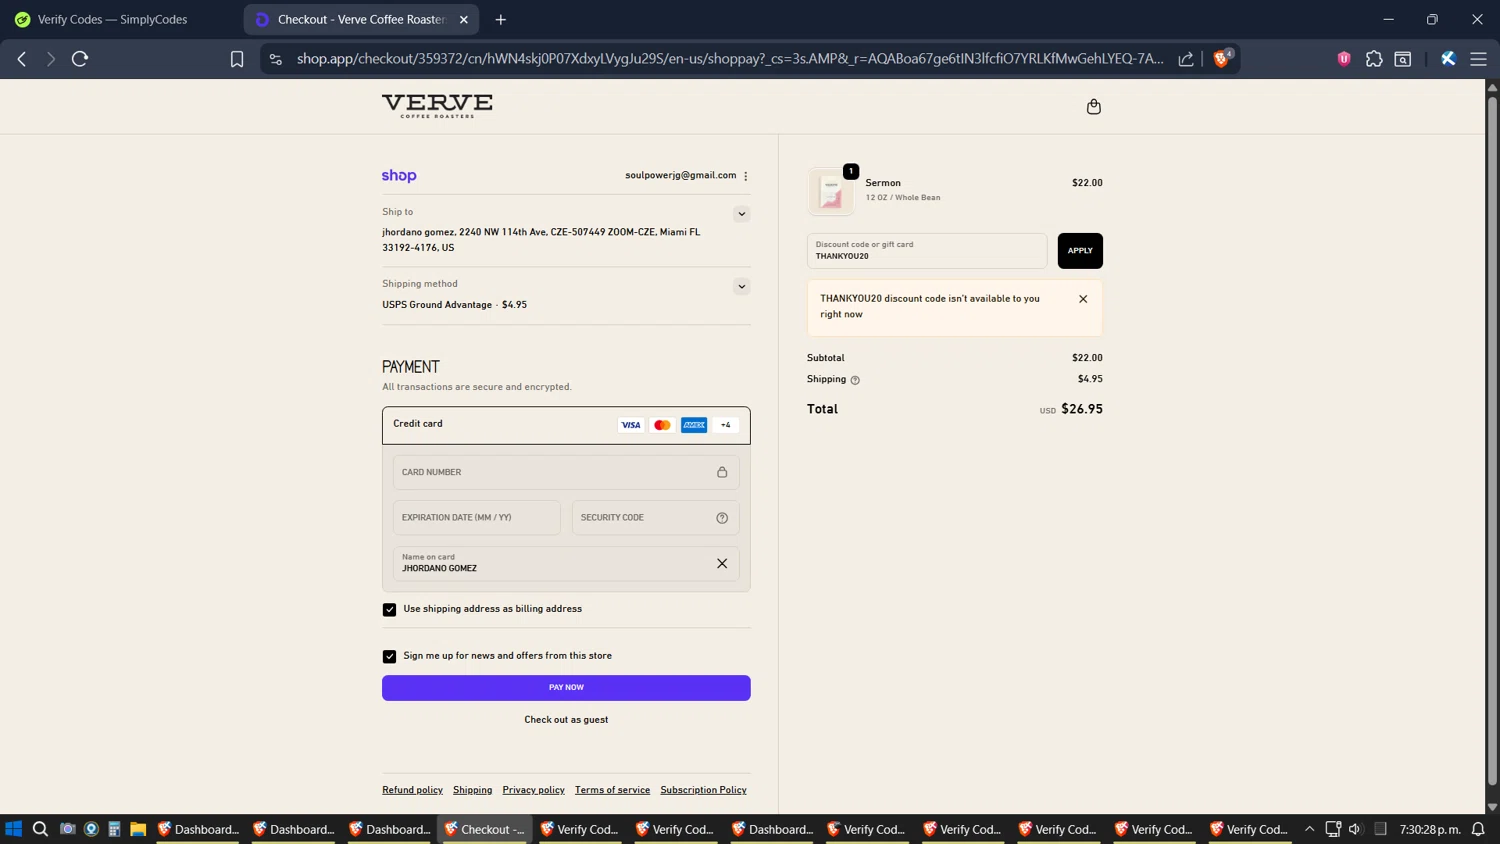Dismiss the THANKYOU20 discount error message
This screenshot has height=844, width=1500.
[x=1083, y=299]
